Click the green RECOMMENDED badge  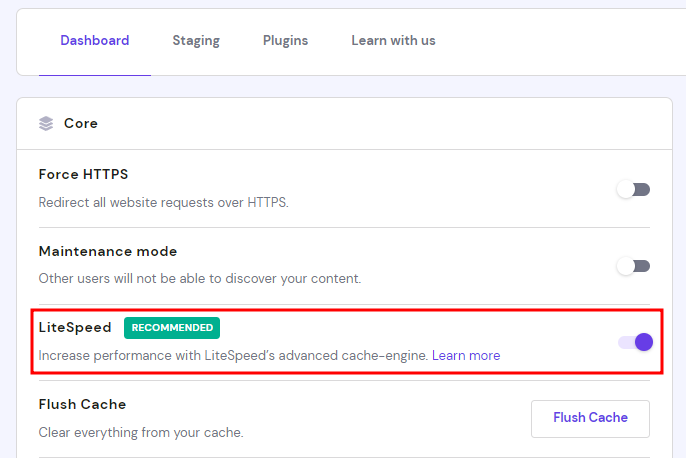pyautogui.click(x=172, y=327)
